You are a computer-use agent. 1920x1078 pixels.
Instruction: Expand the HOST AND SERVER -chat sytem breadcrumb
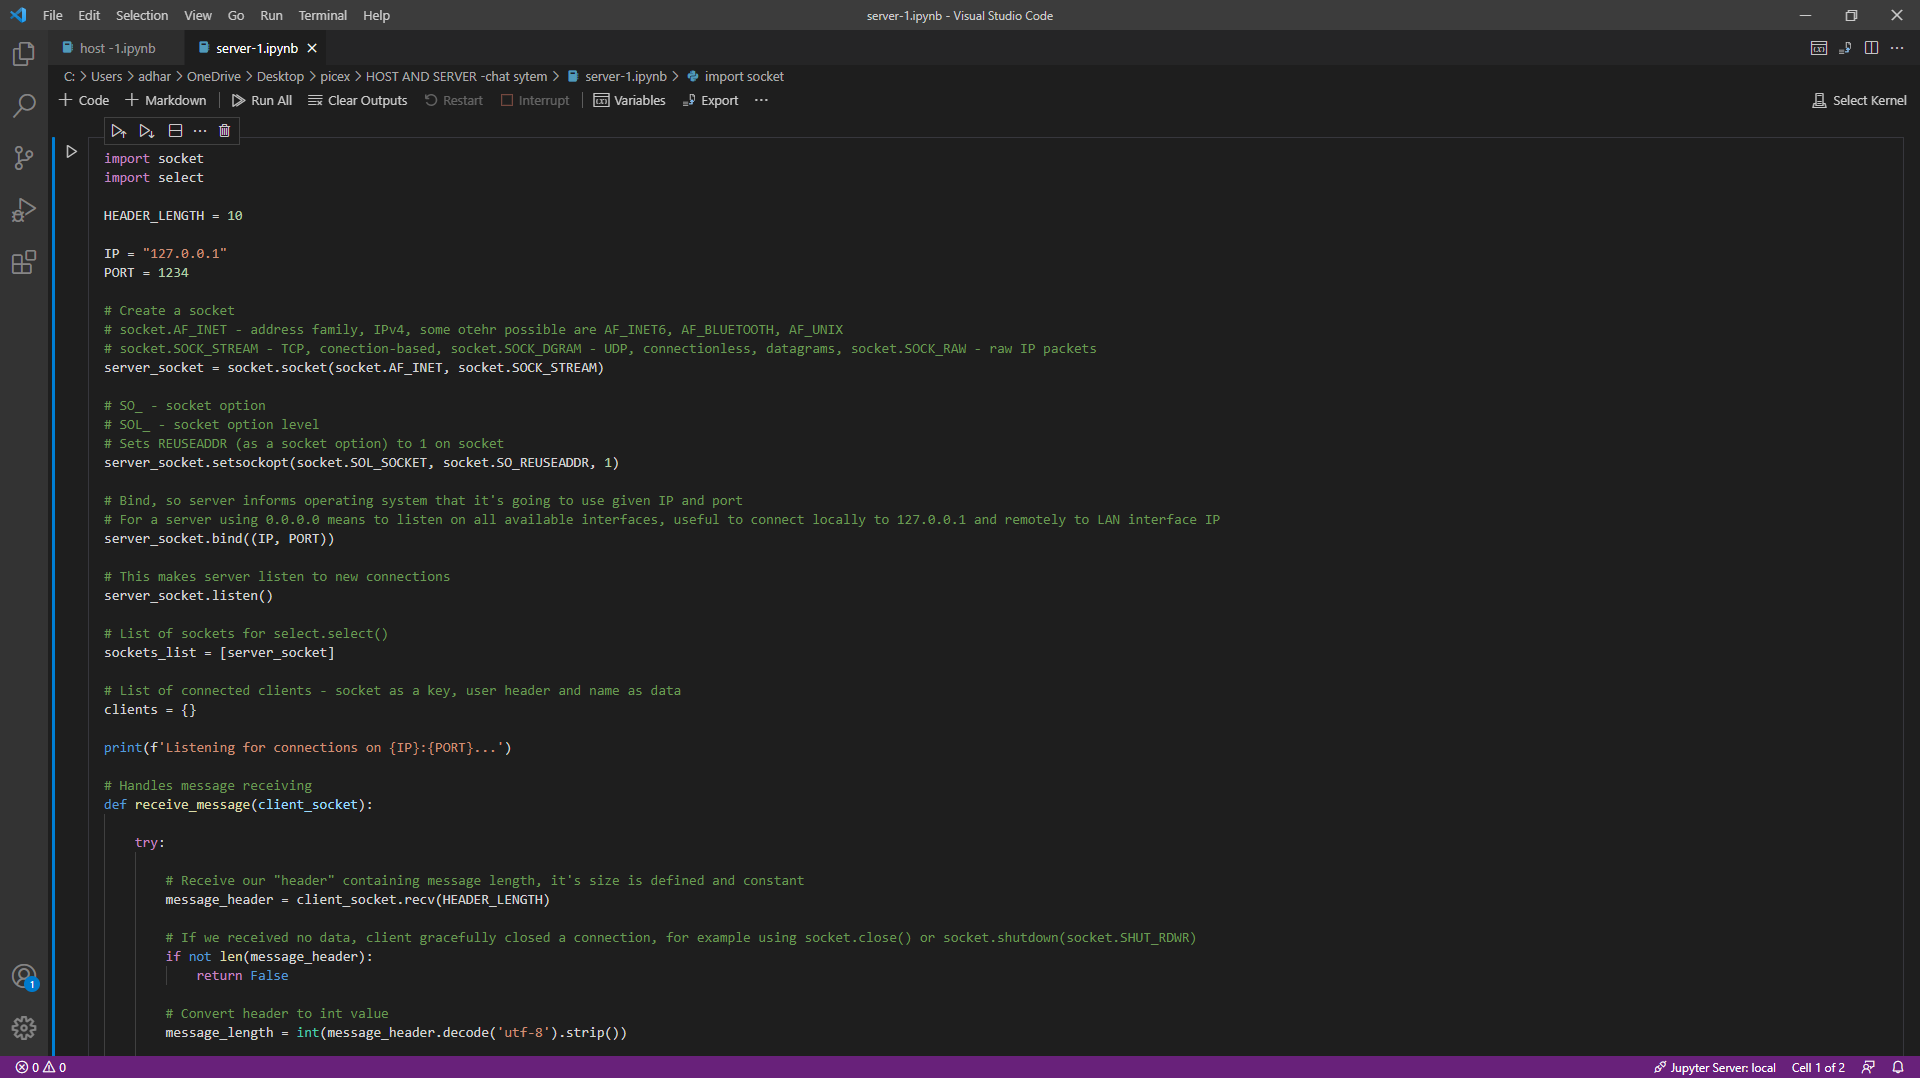(456, 76)
